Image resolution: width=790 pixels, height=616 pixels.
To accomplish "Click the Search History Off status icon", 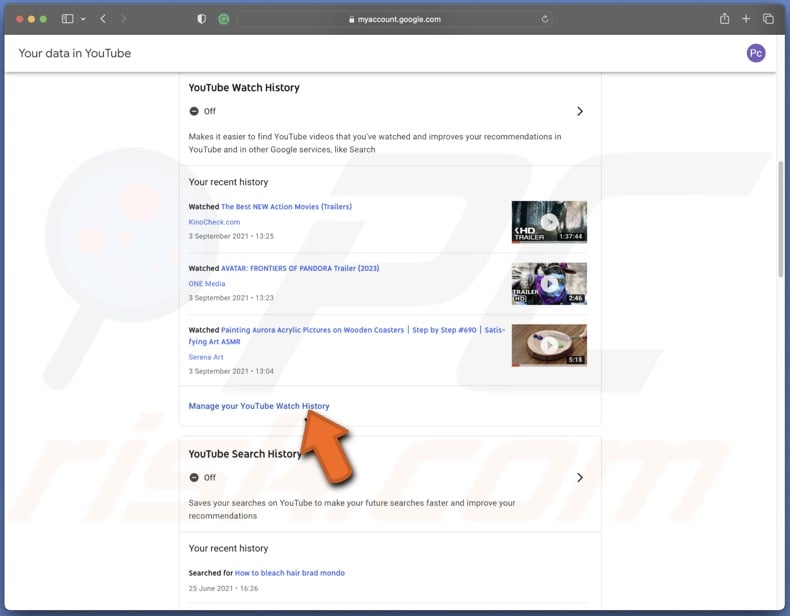I will (x=194, y=477).
